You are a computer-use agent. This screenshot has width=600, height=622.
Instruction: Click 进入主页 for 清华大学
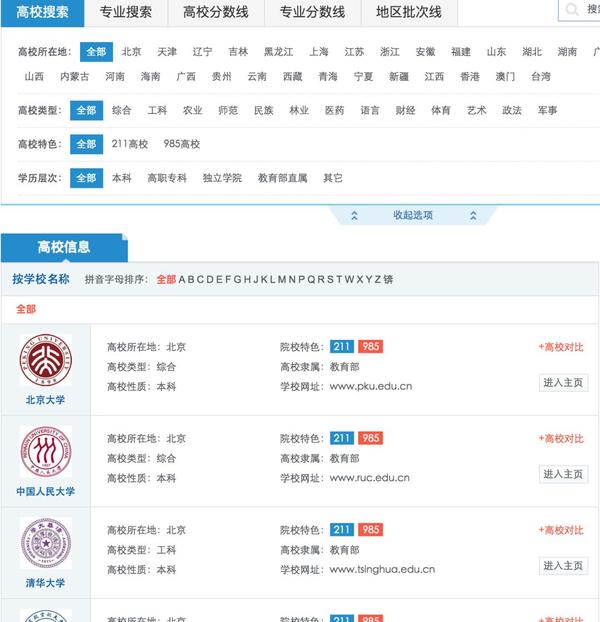coord(563,566)
